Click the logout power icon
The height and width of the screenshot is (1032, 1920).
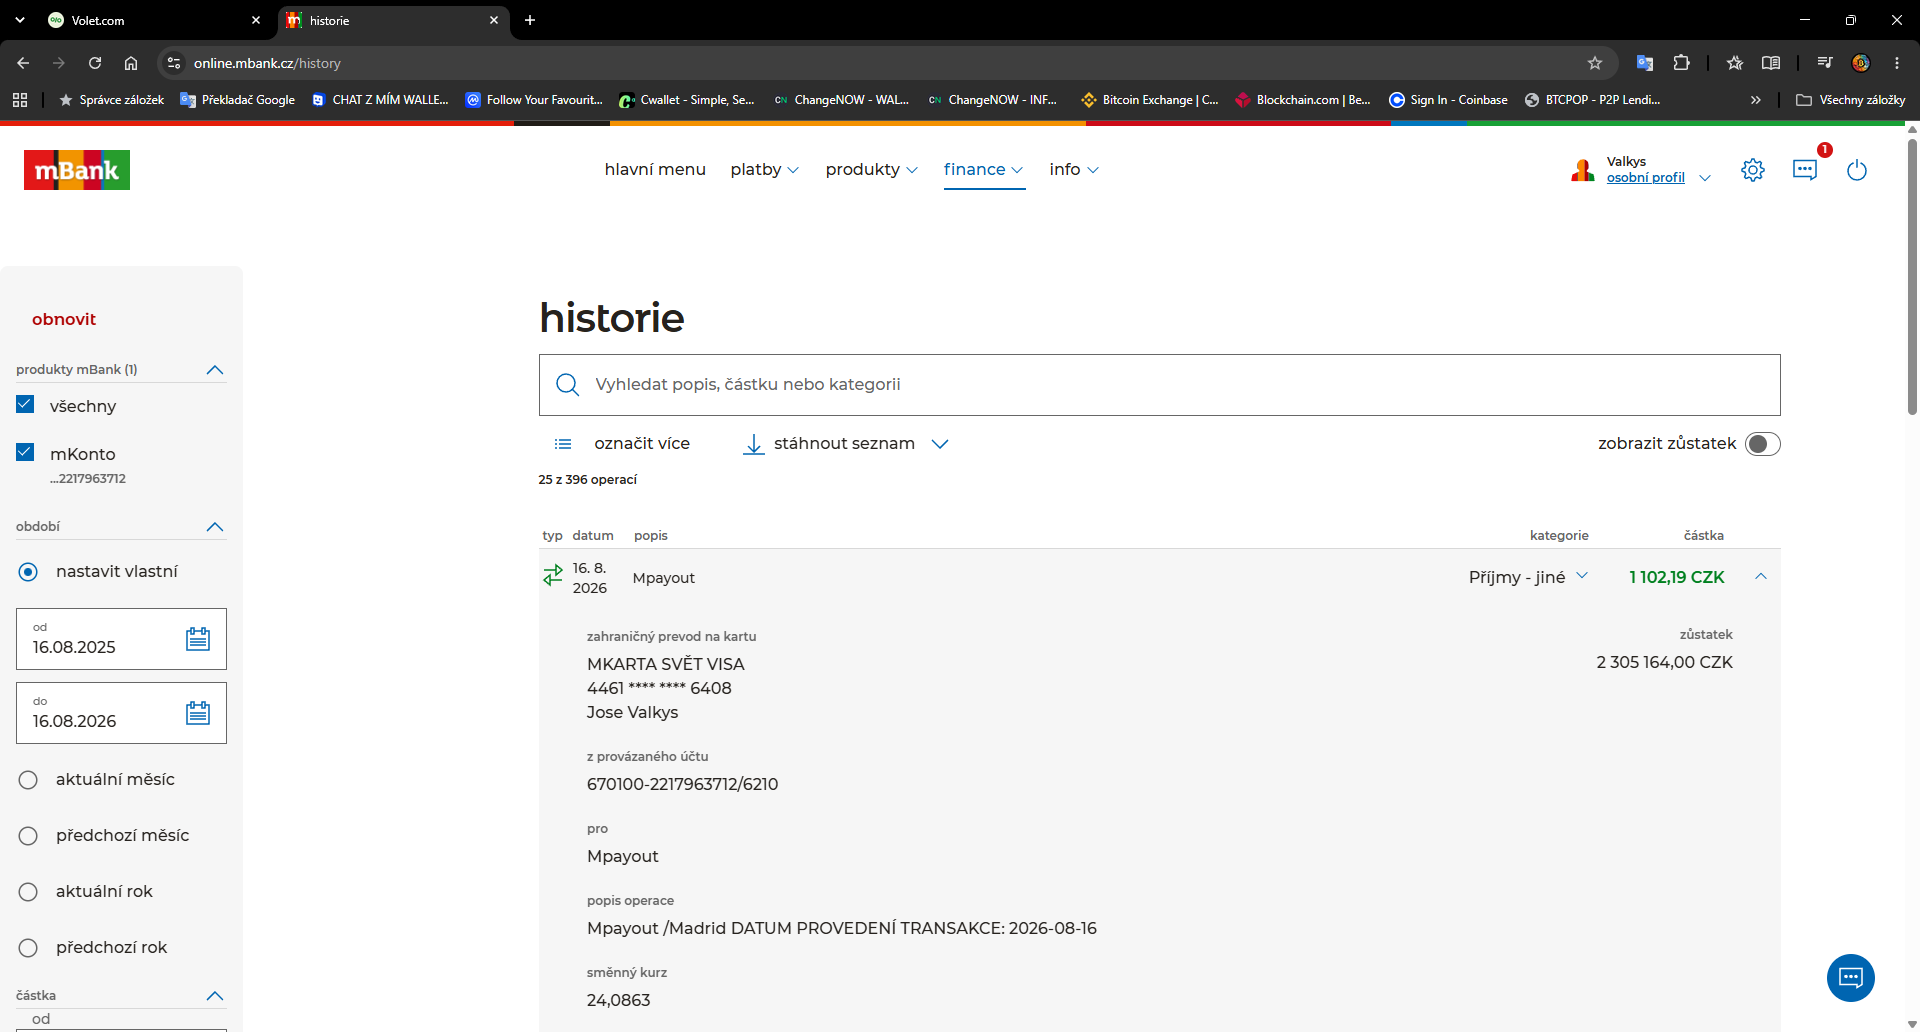click(x=1857, y=170)
